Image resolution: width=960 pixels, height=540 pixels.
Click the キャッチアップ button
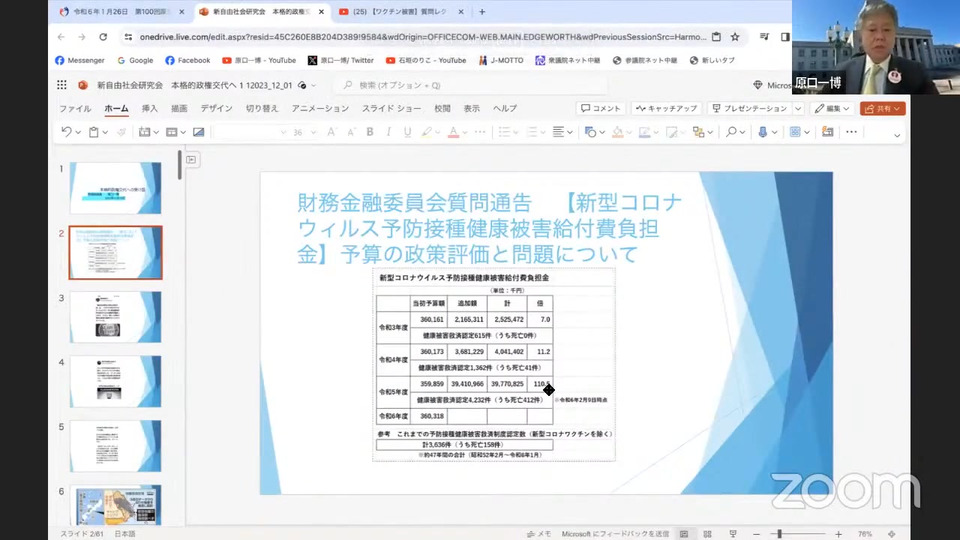tap(667, 108)
